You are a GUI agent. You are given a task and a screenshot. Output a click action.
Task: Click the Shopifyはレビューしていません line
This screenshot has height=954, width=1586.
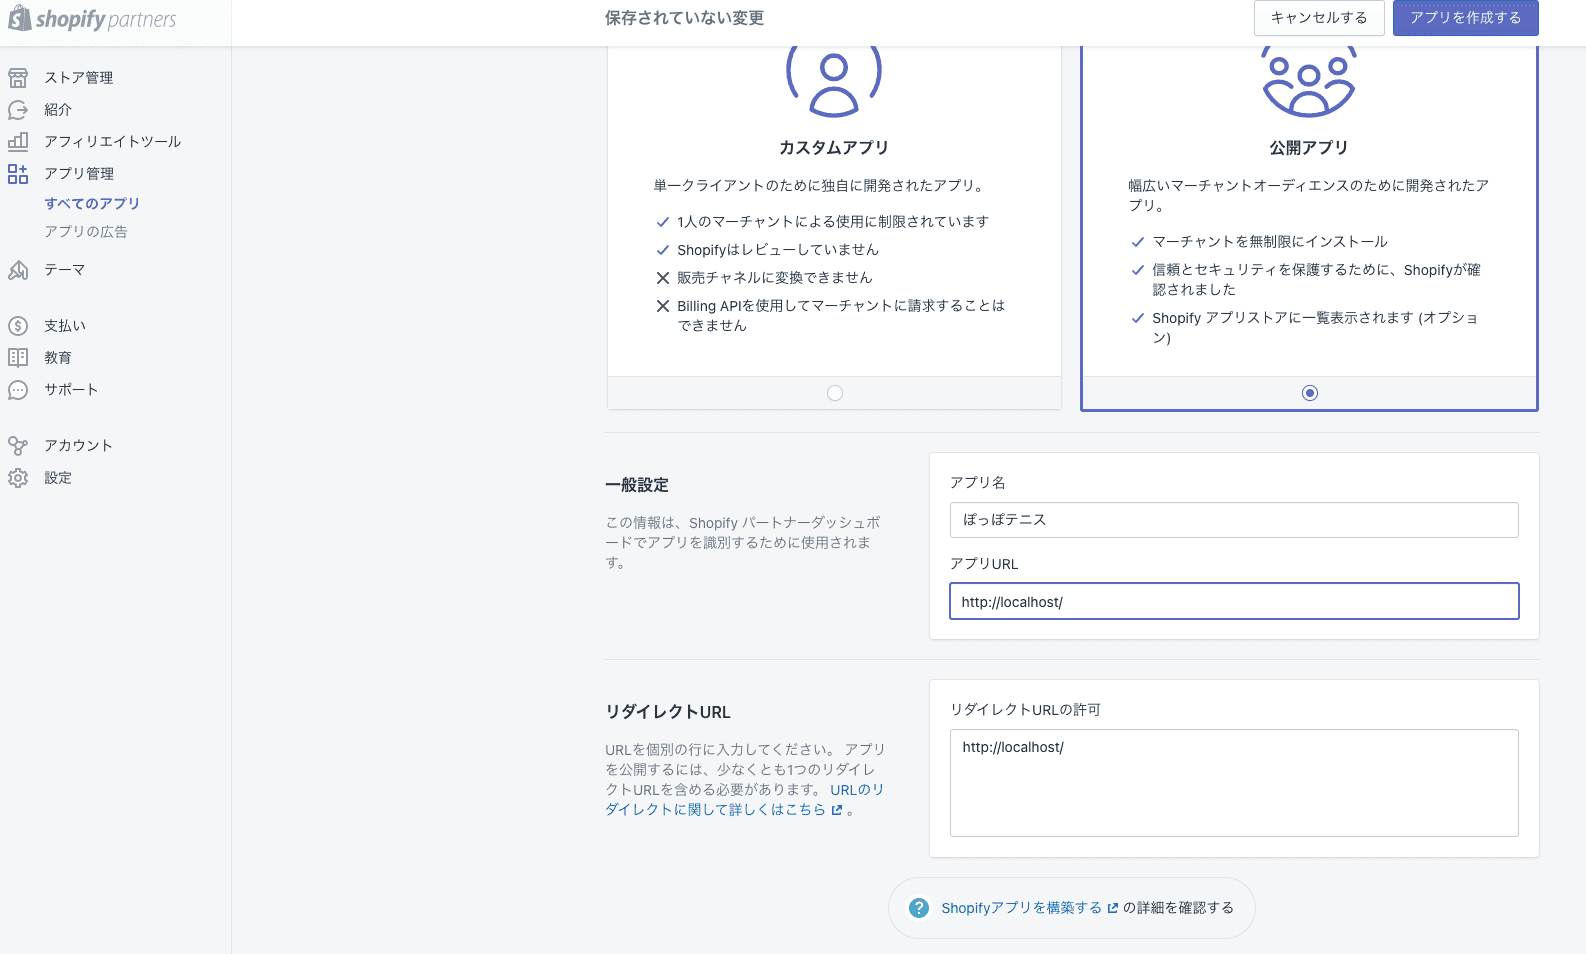[x=778, y=250]
